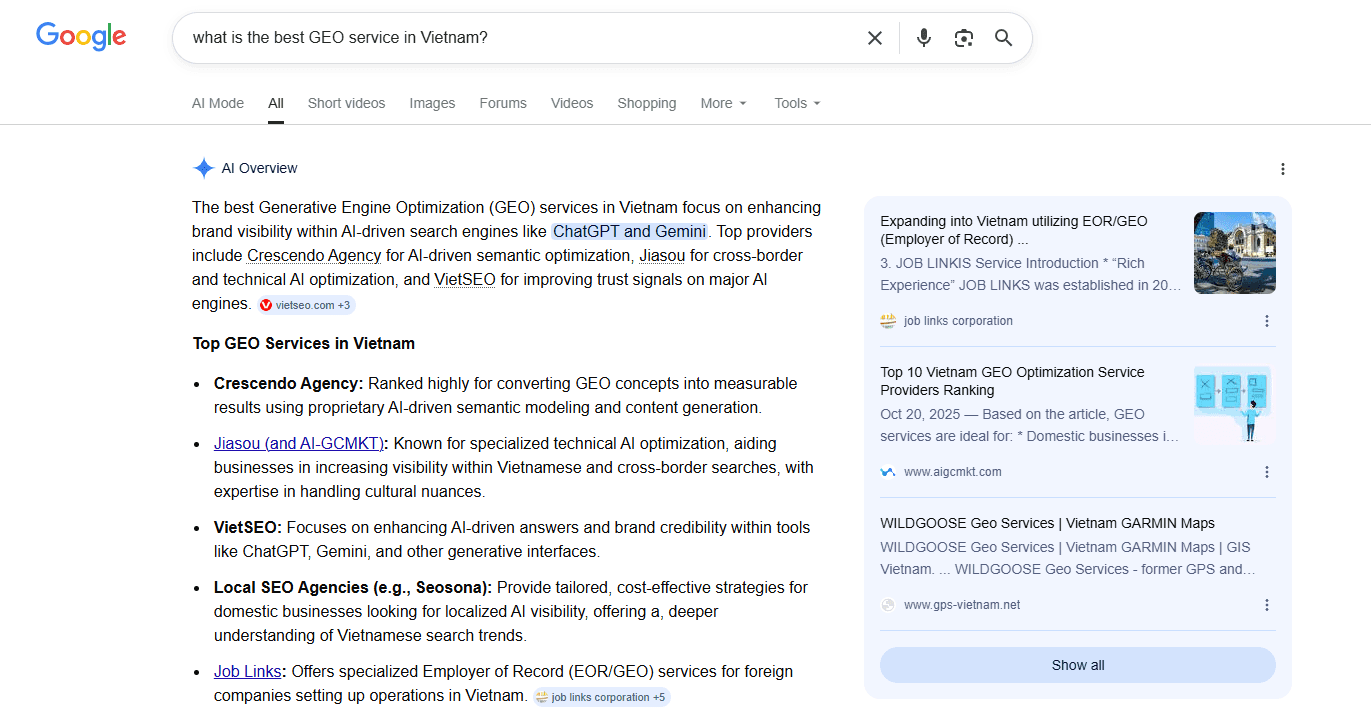Switch to Forums tab
The image size is (1371, 720).
(x=503, y=103)
